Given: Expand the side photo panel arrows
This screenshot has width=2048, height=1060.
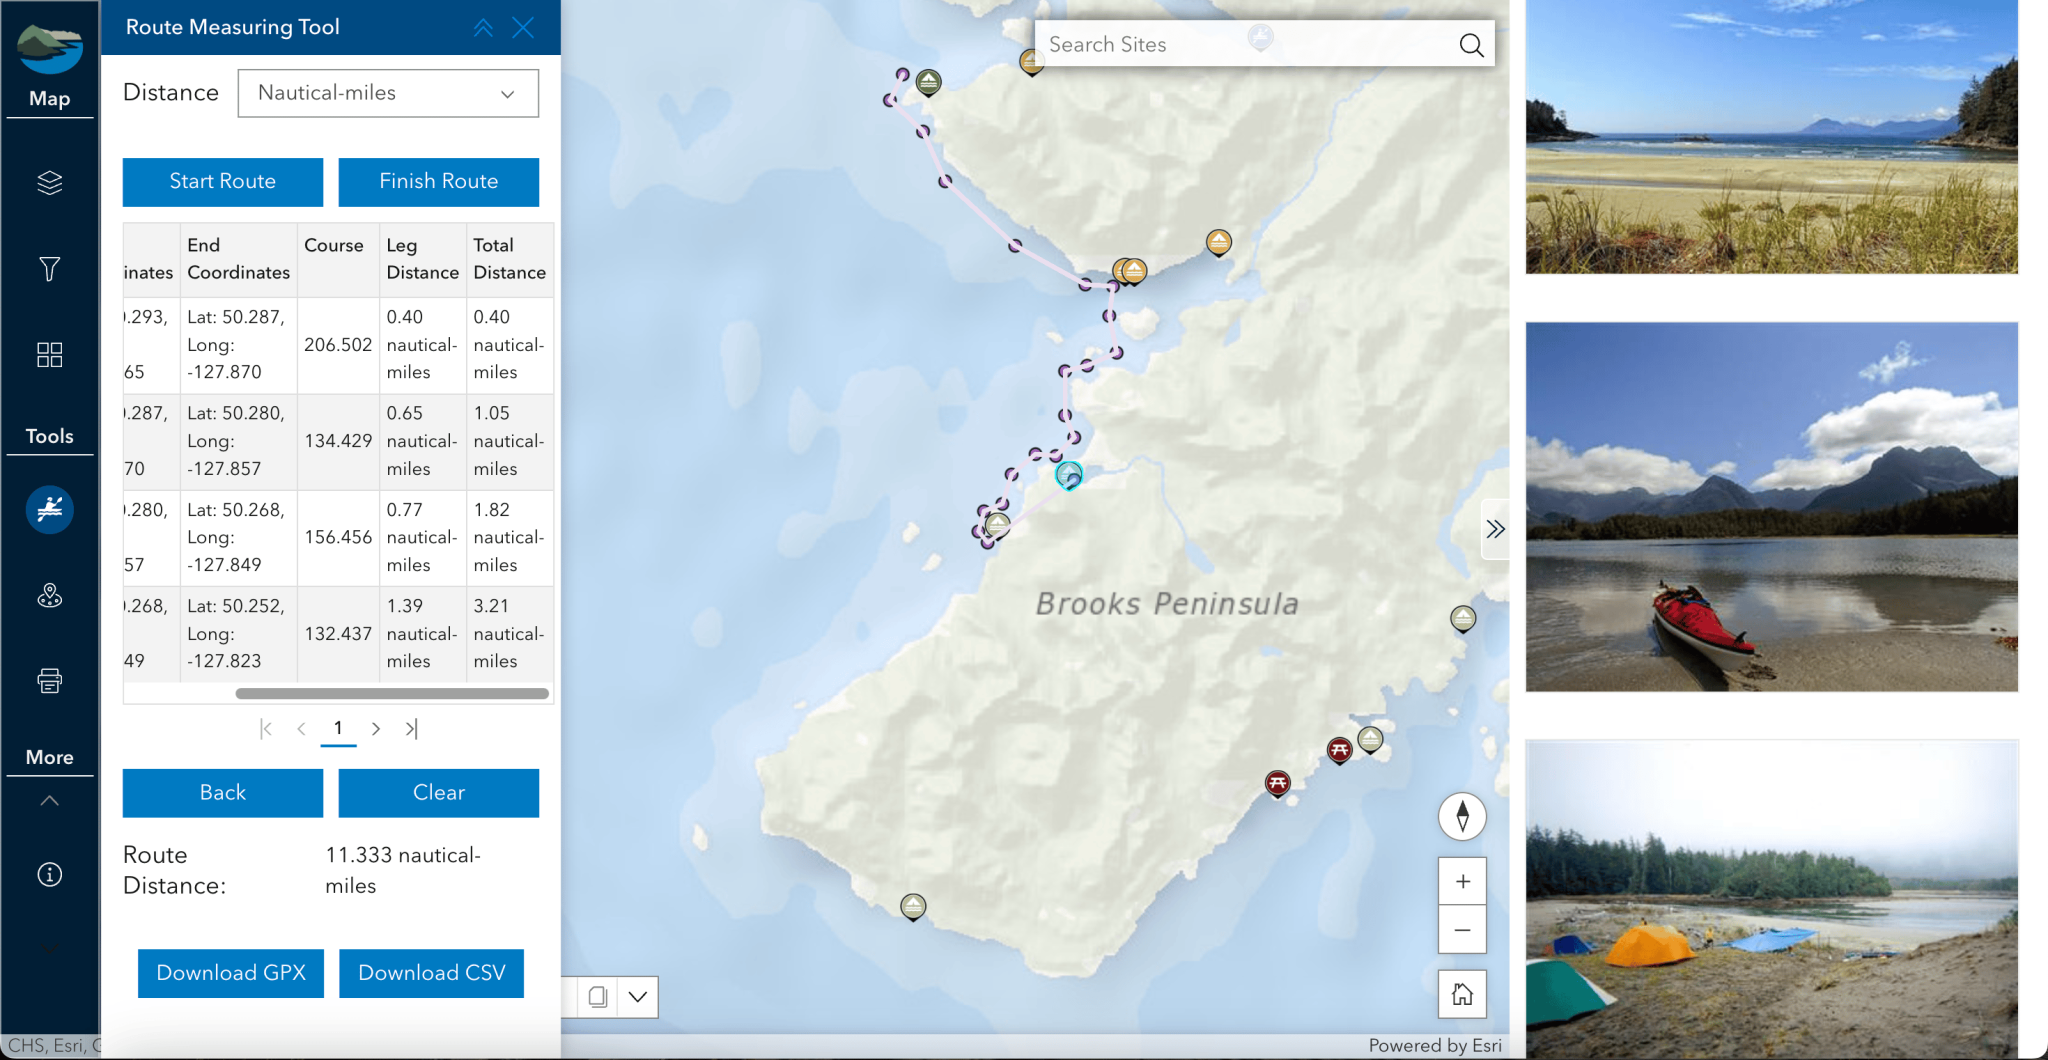Looking at the screenshot, I should [x=1495, y=529].
